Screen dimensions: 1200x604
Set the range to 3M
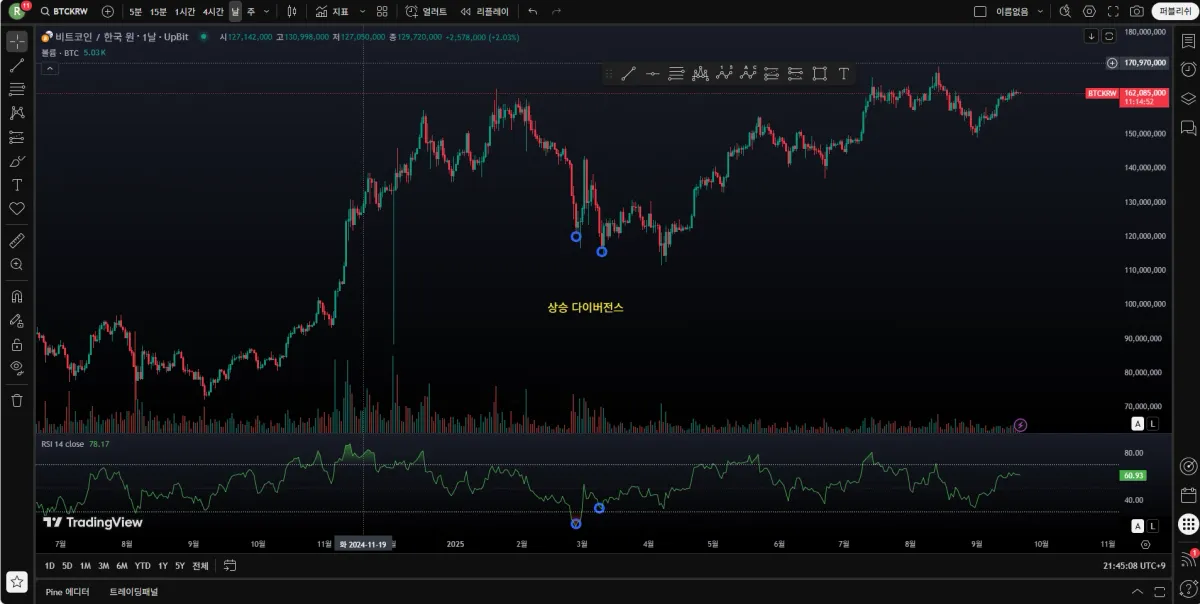(x=104, y=566)
